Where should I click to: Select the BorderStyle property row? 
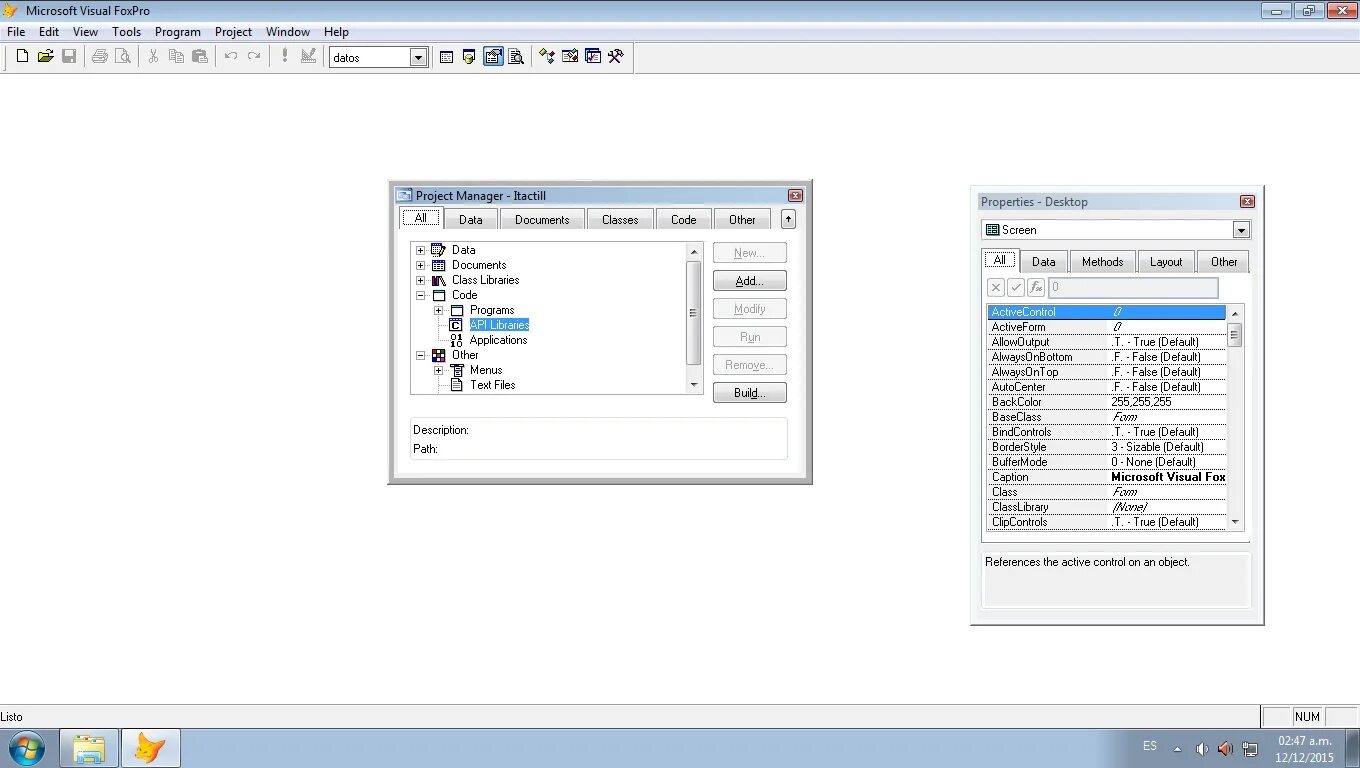(1106, 447)
